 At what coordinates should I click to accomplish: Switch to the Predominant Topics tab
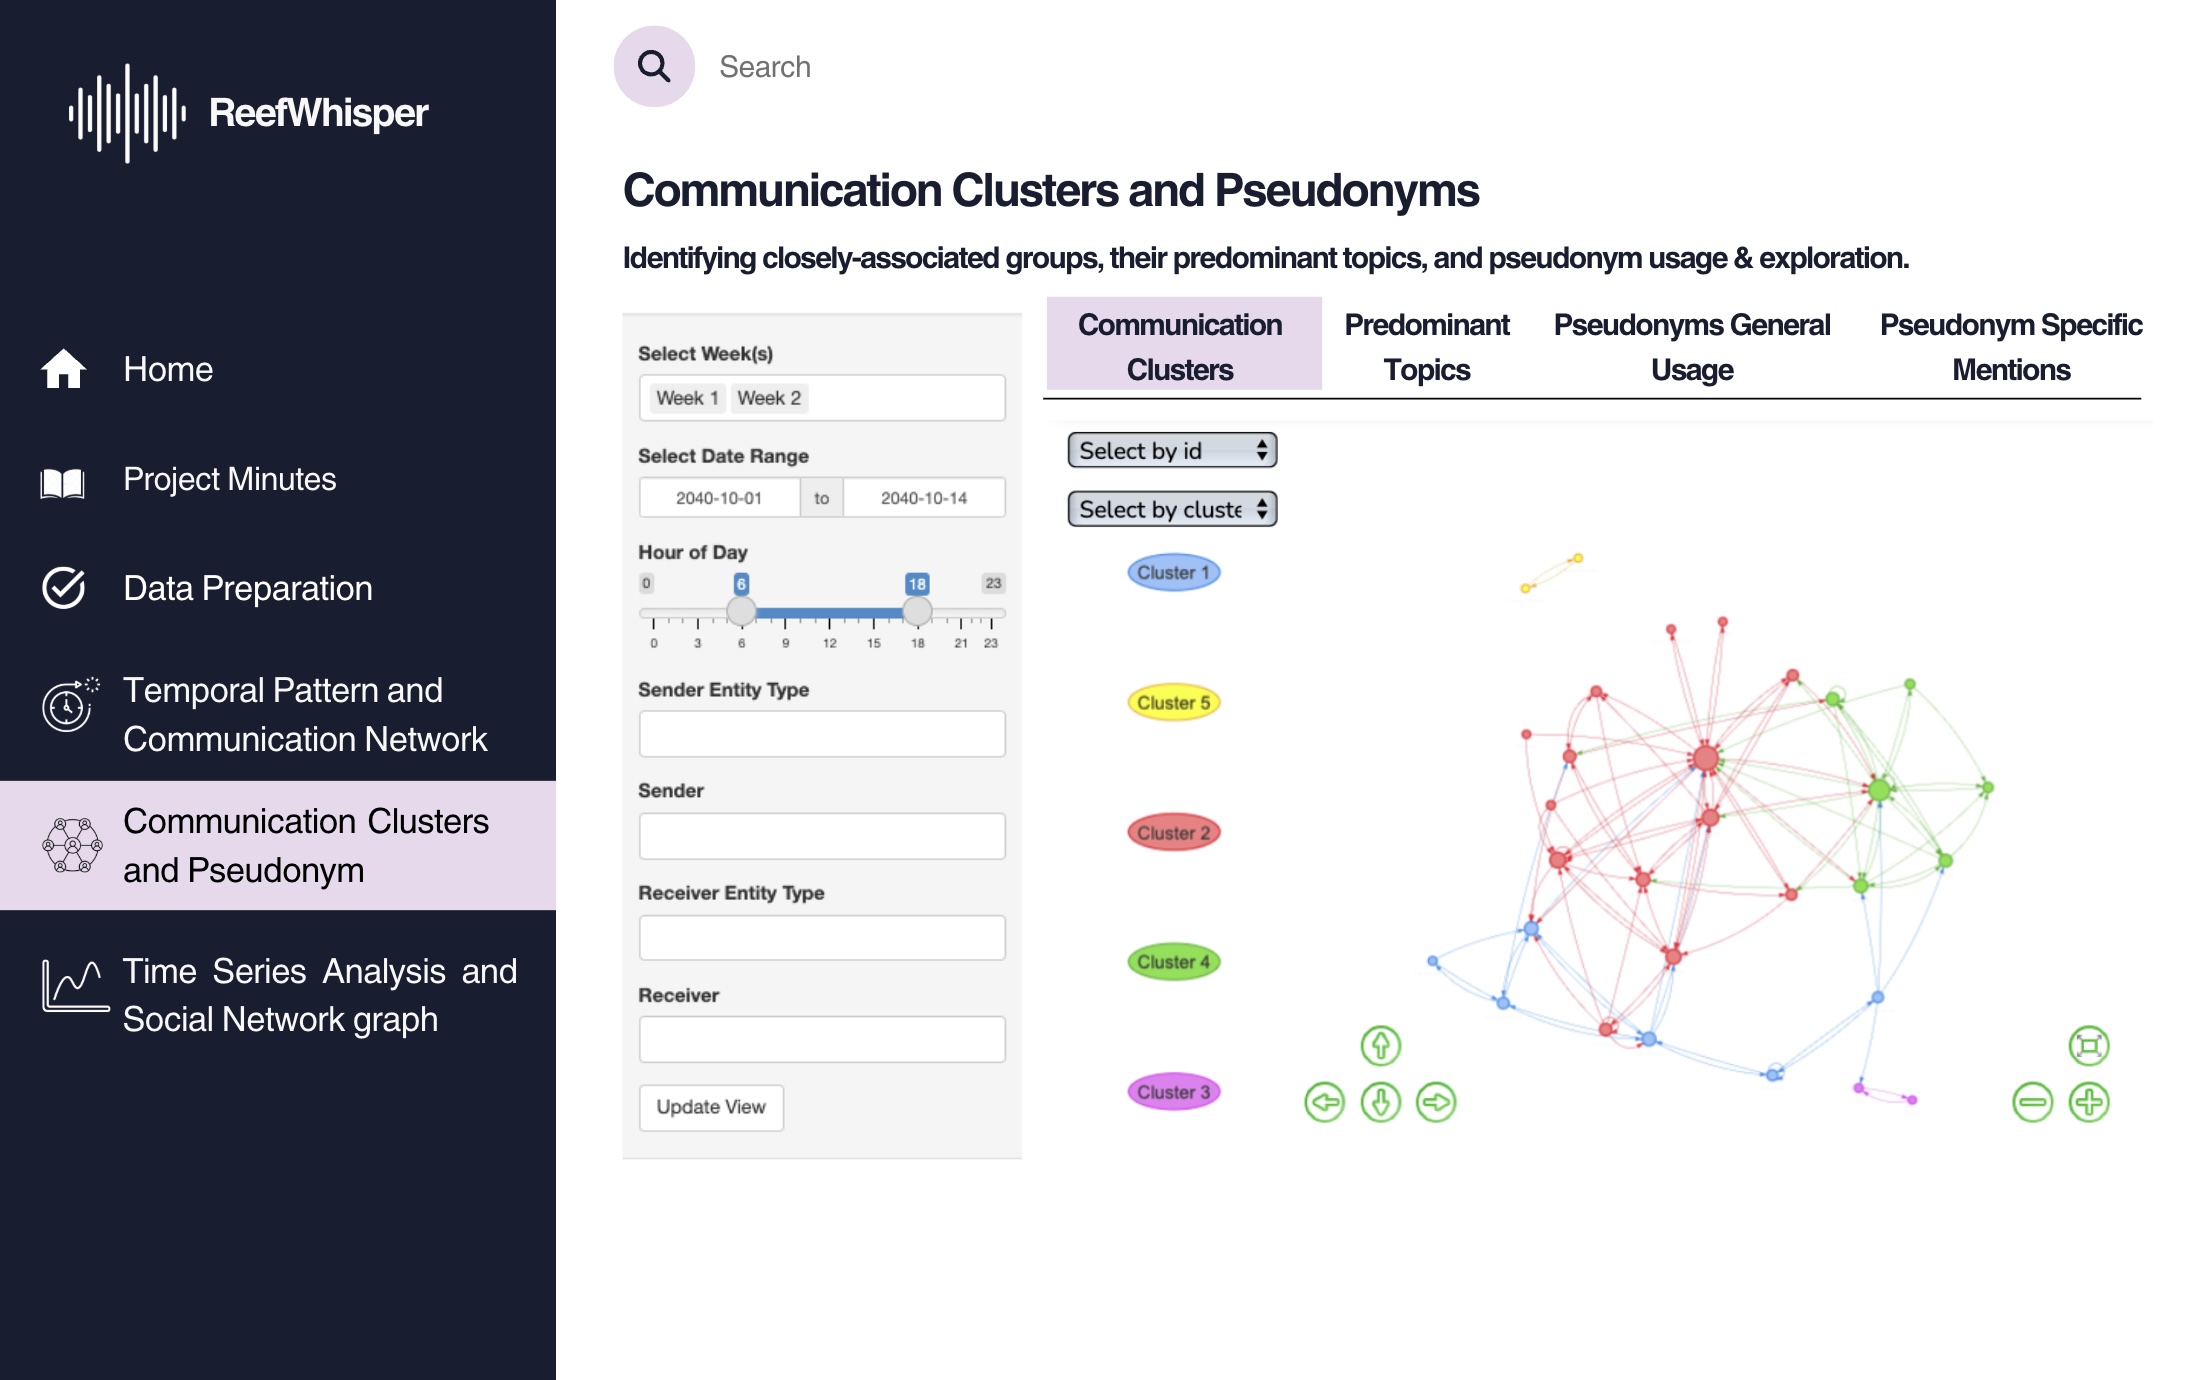point(1427,347)
